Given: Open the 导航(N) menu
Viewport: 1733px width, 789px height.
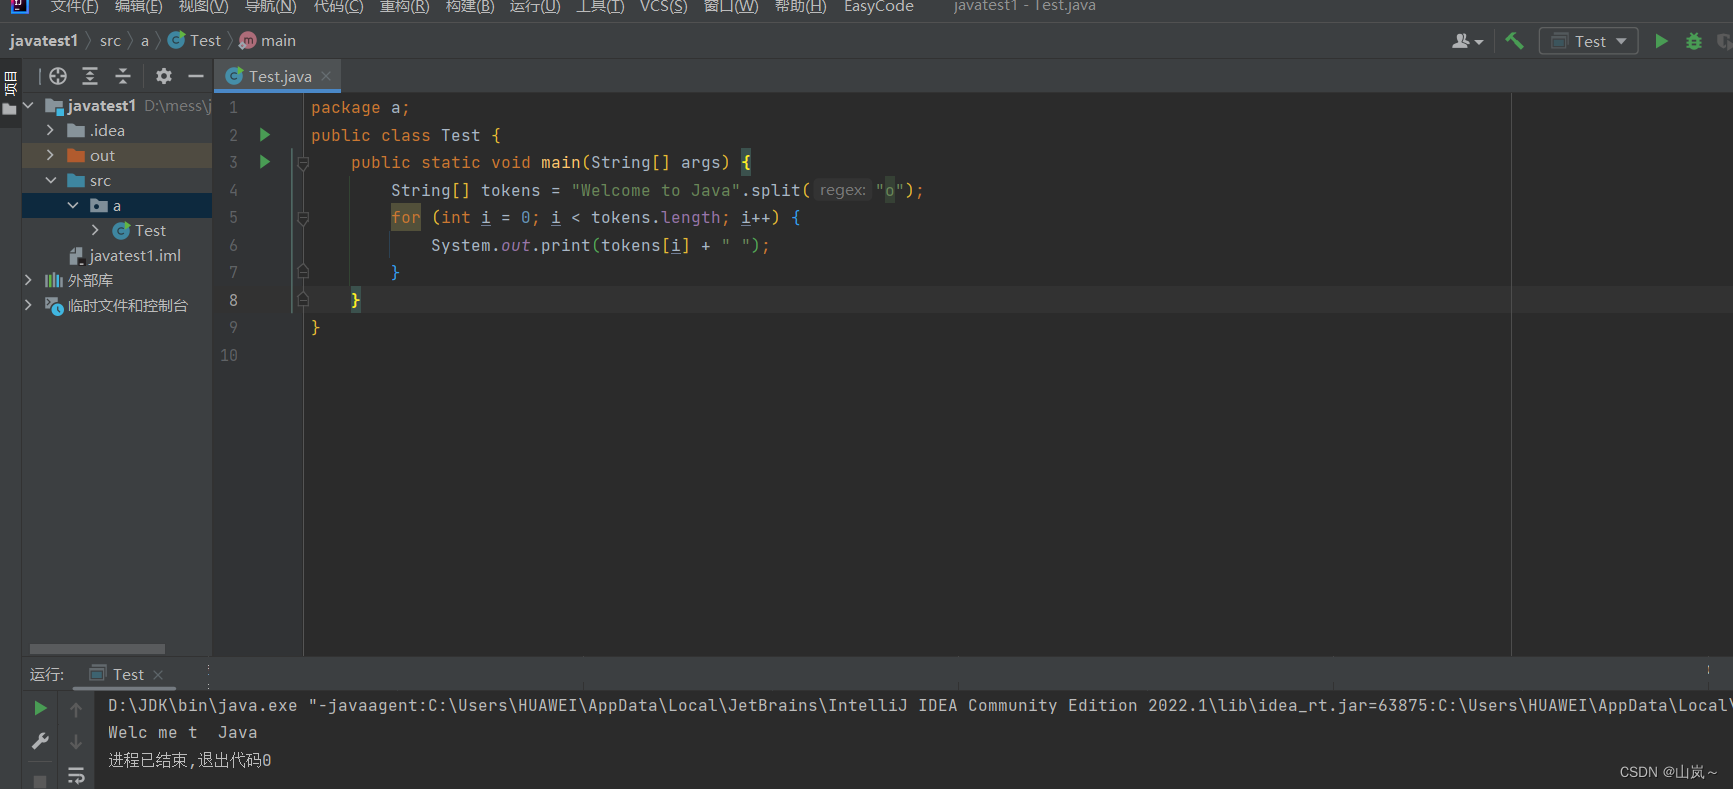Looking at the screenshot, I should (270, 7).
